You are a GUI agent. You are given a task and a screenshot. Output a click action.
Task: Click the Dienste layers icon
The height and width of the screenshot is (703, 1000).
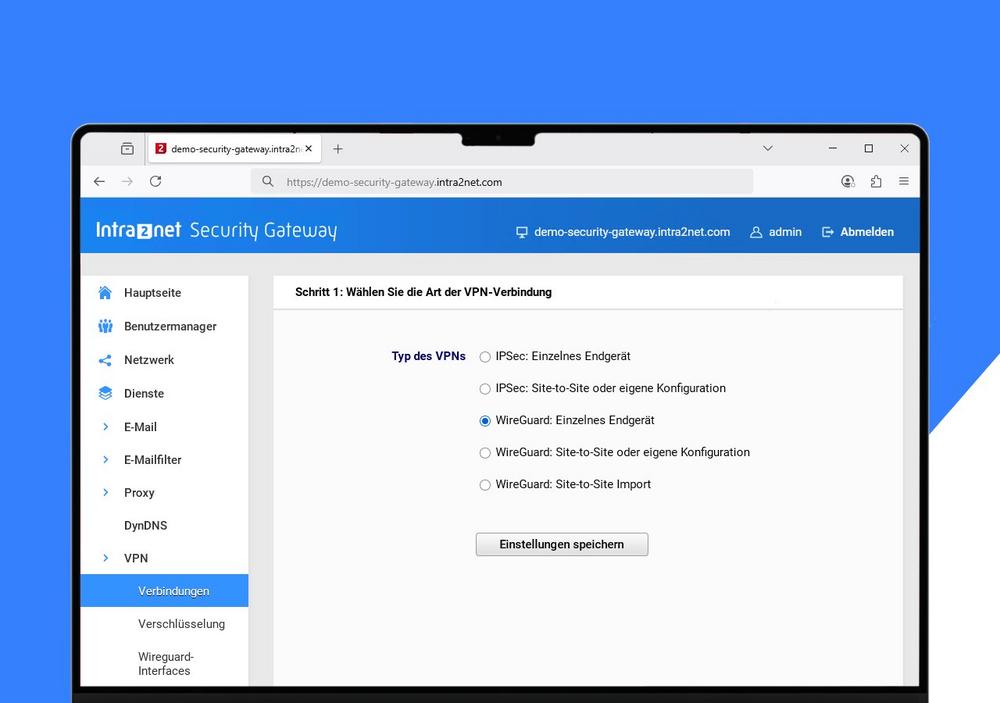(105, 393)
